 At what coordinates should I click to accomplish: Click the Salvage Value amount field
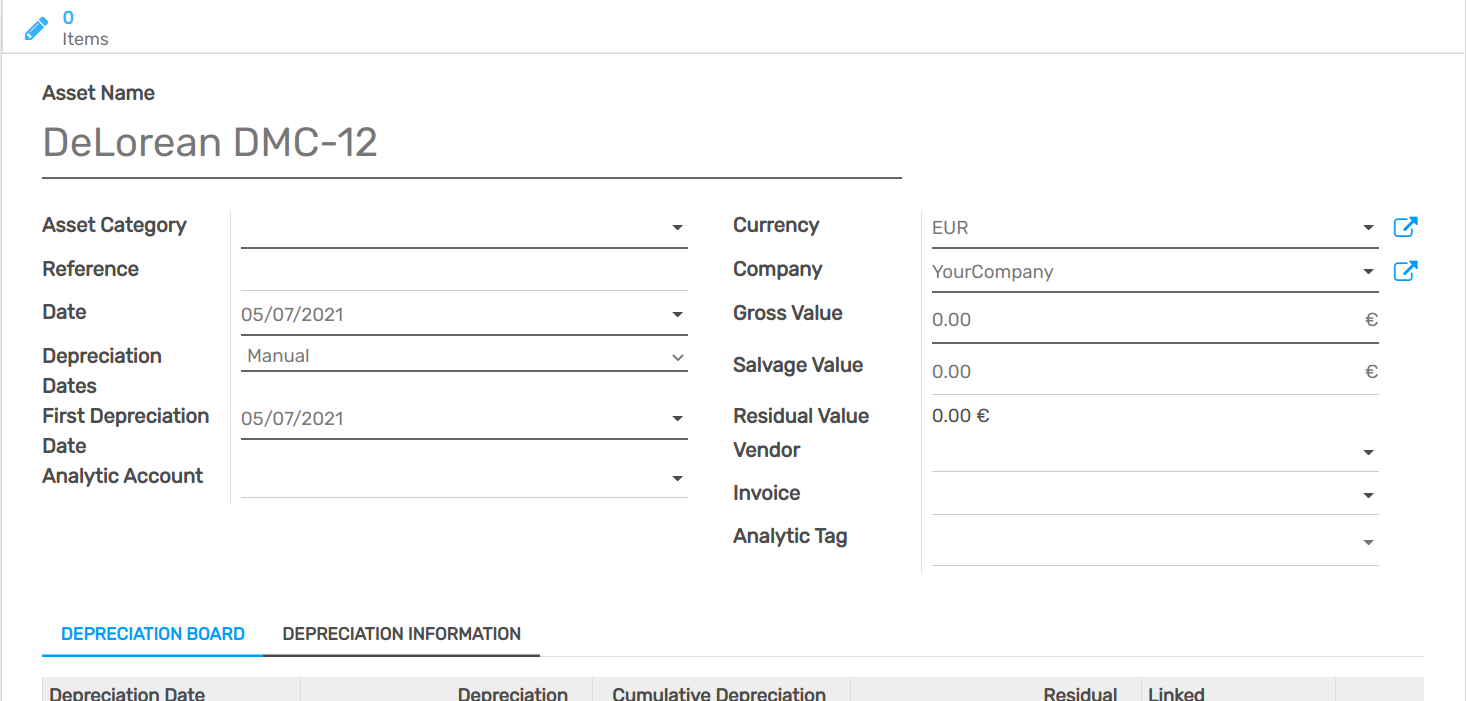coord(1100,371)
